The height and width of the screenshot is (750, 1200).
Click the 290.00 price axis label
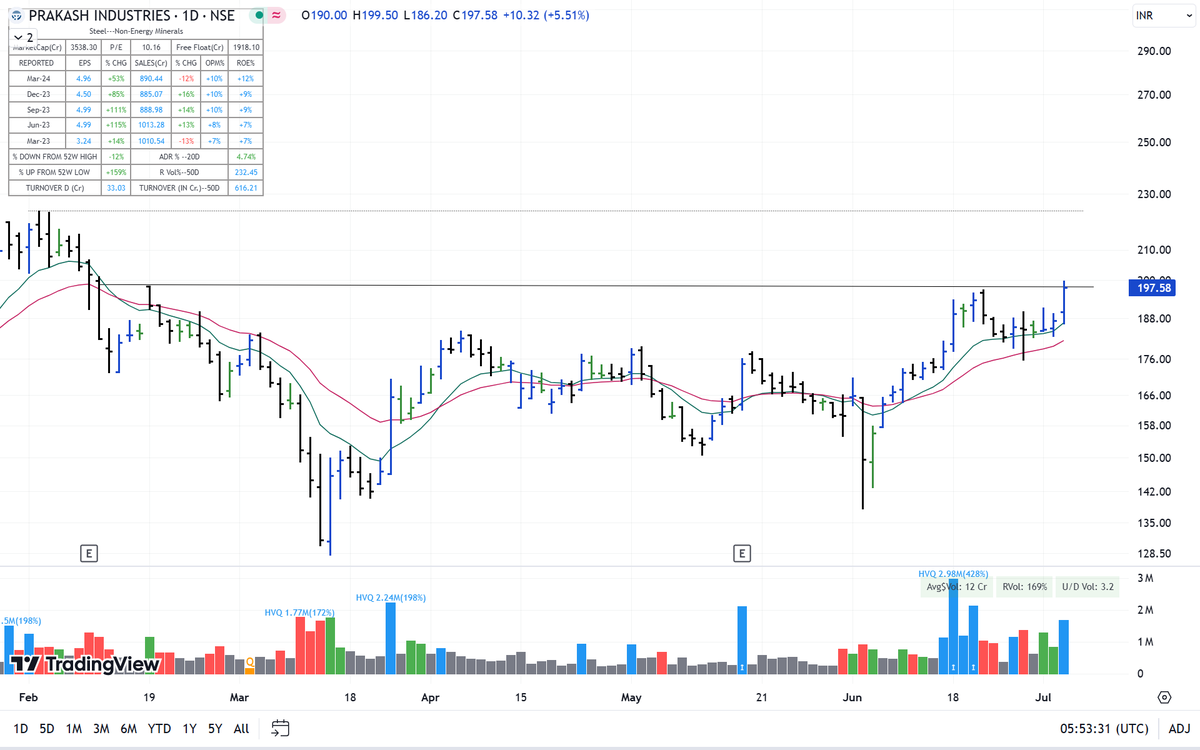(1155, 51)
